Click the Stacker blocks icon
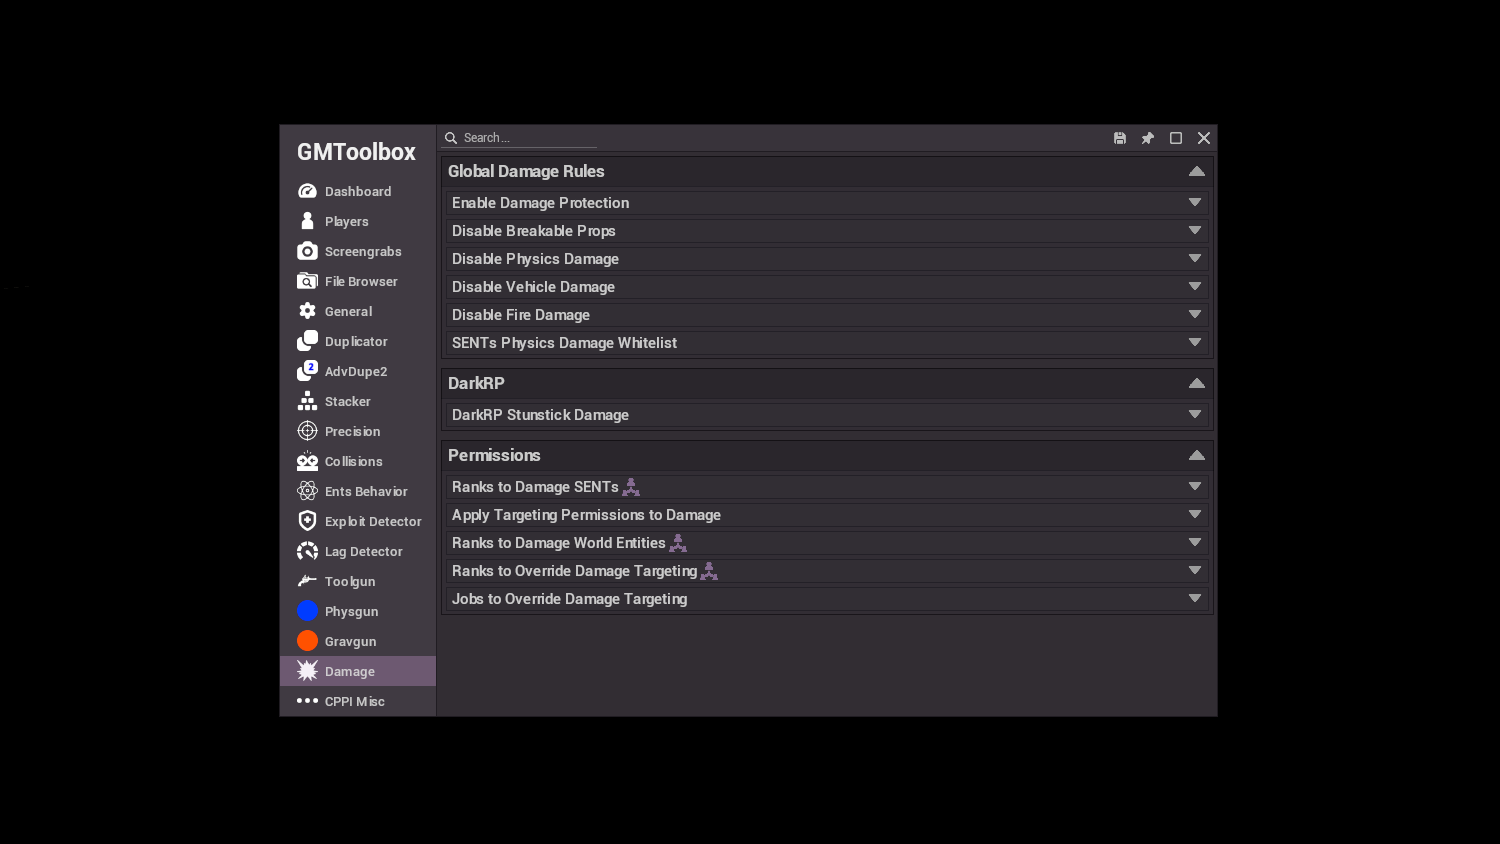Screen dimensions: 1500x844 [307, 401]
